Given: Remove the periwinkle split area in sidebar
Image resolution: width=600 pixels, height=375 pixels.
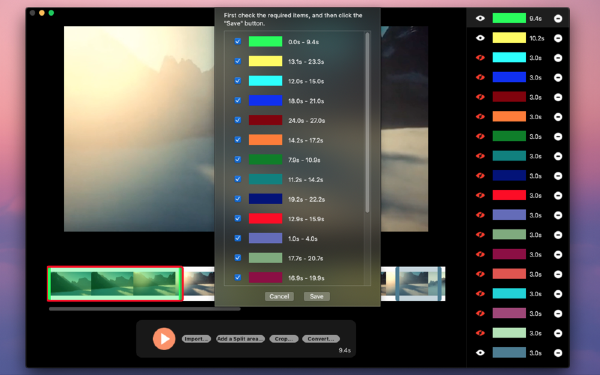Looking at the screenshot, I should [558, 215].
